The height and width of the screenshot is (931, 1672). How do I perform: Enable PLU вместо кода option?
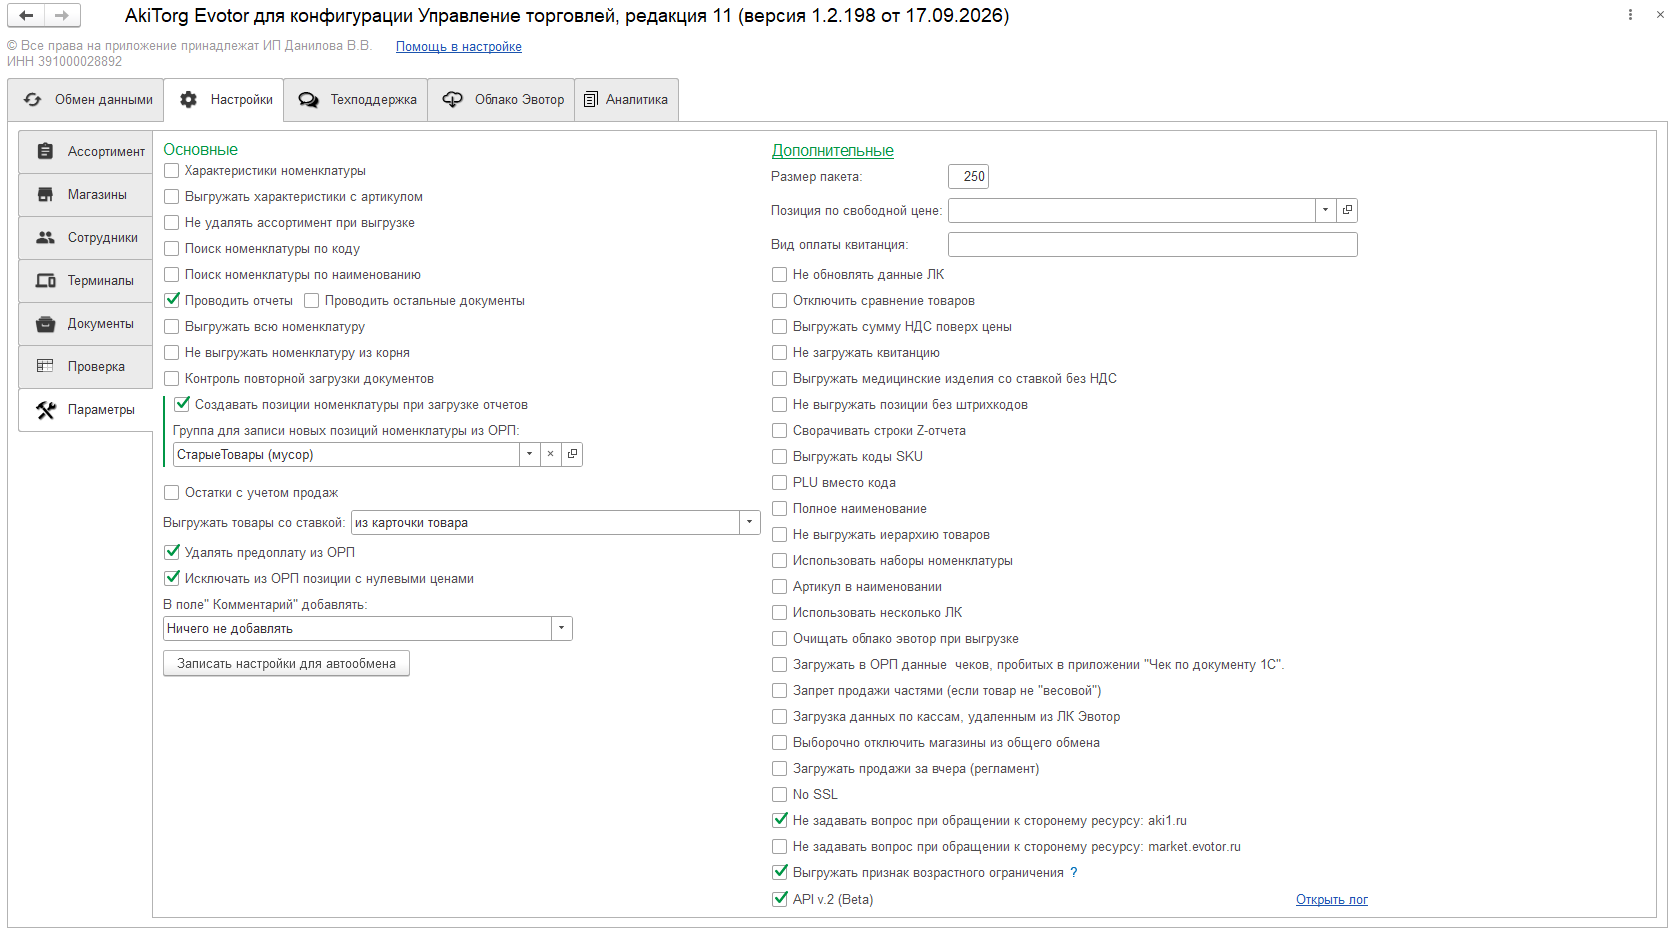(x=780, y=483)
